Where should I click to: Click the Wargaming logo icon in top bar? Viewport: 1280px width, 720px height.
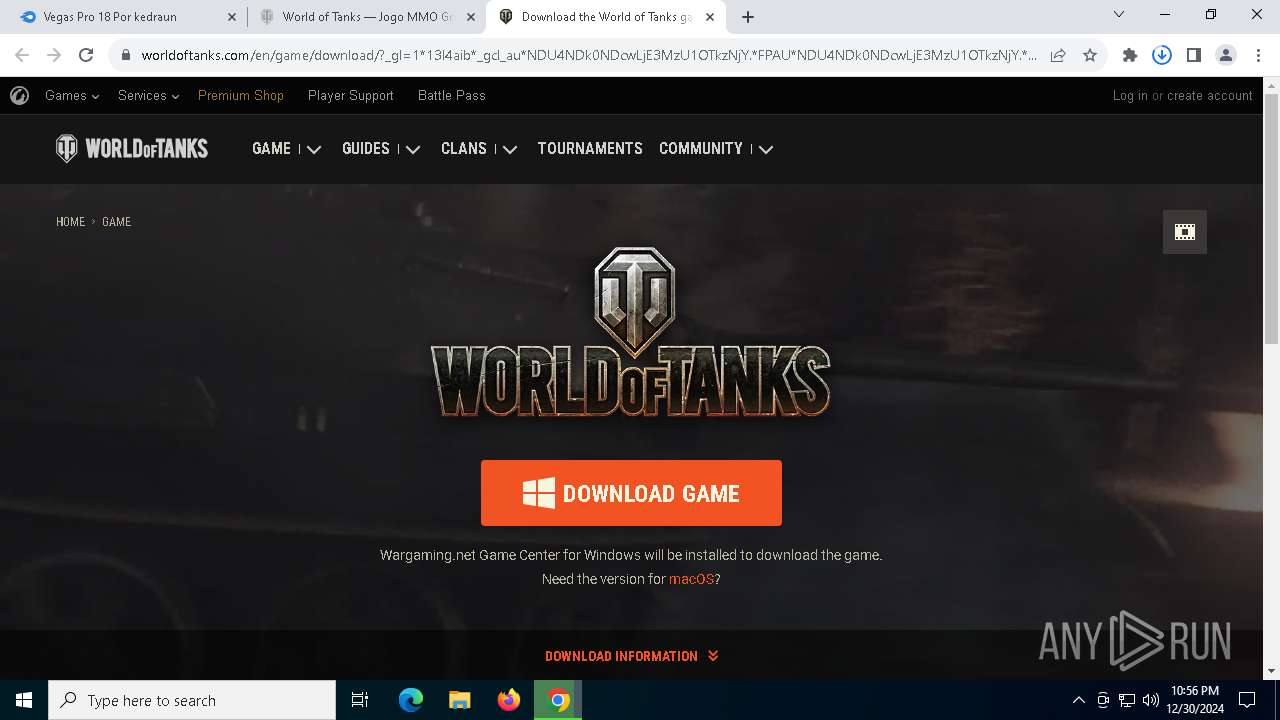(x=19, y=96)
